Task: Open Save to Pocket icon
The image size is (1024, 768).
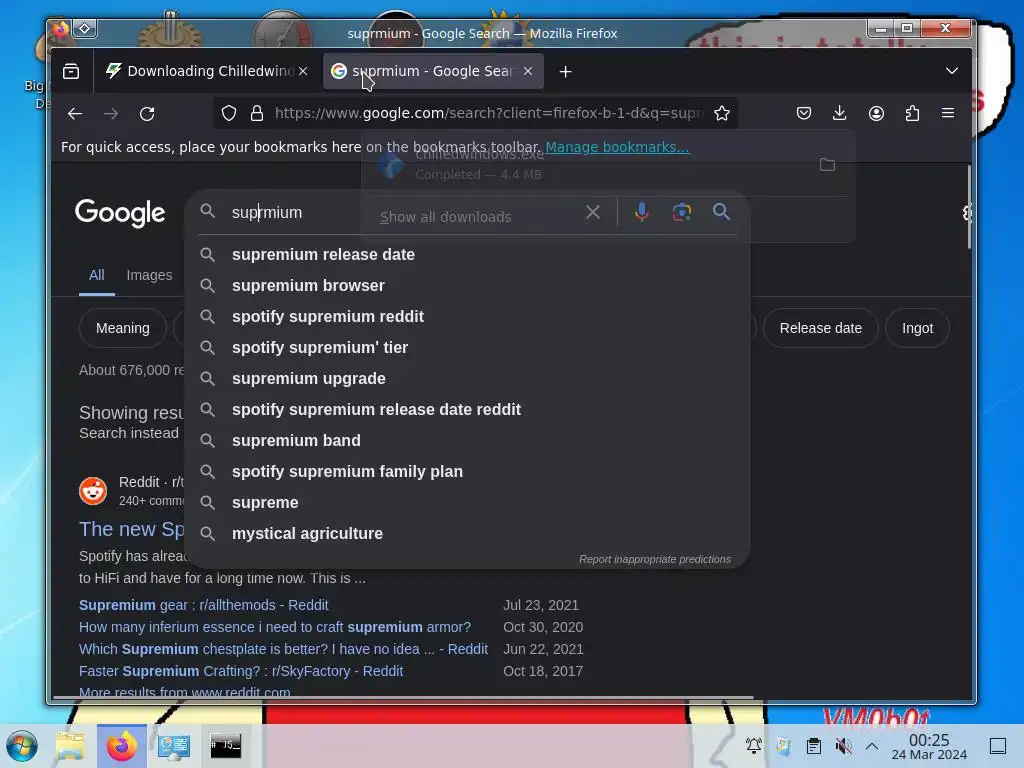Action: [804, 114]
